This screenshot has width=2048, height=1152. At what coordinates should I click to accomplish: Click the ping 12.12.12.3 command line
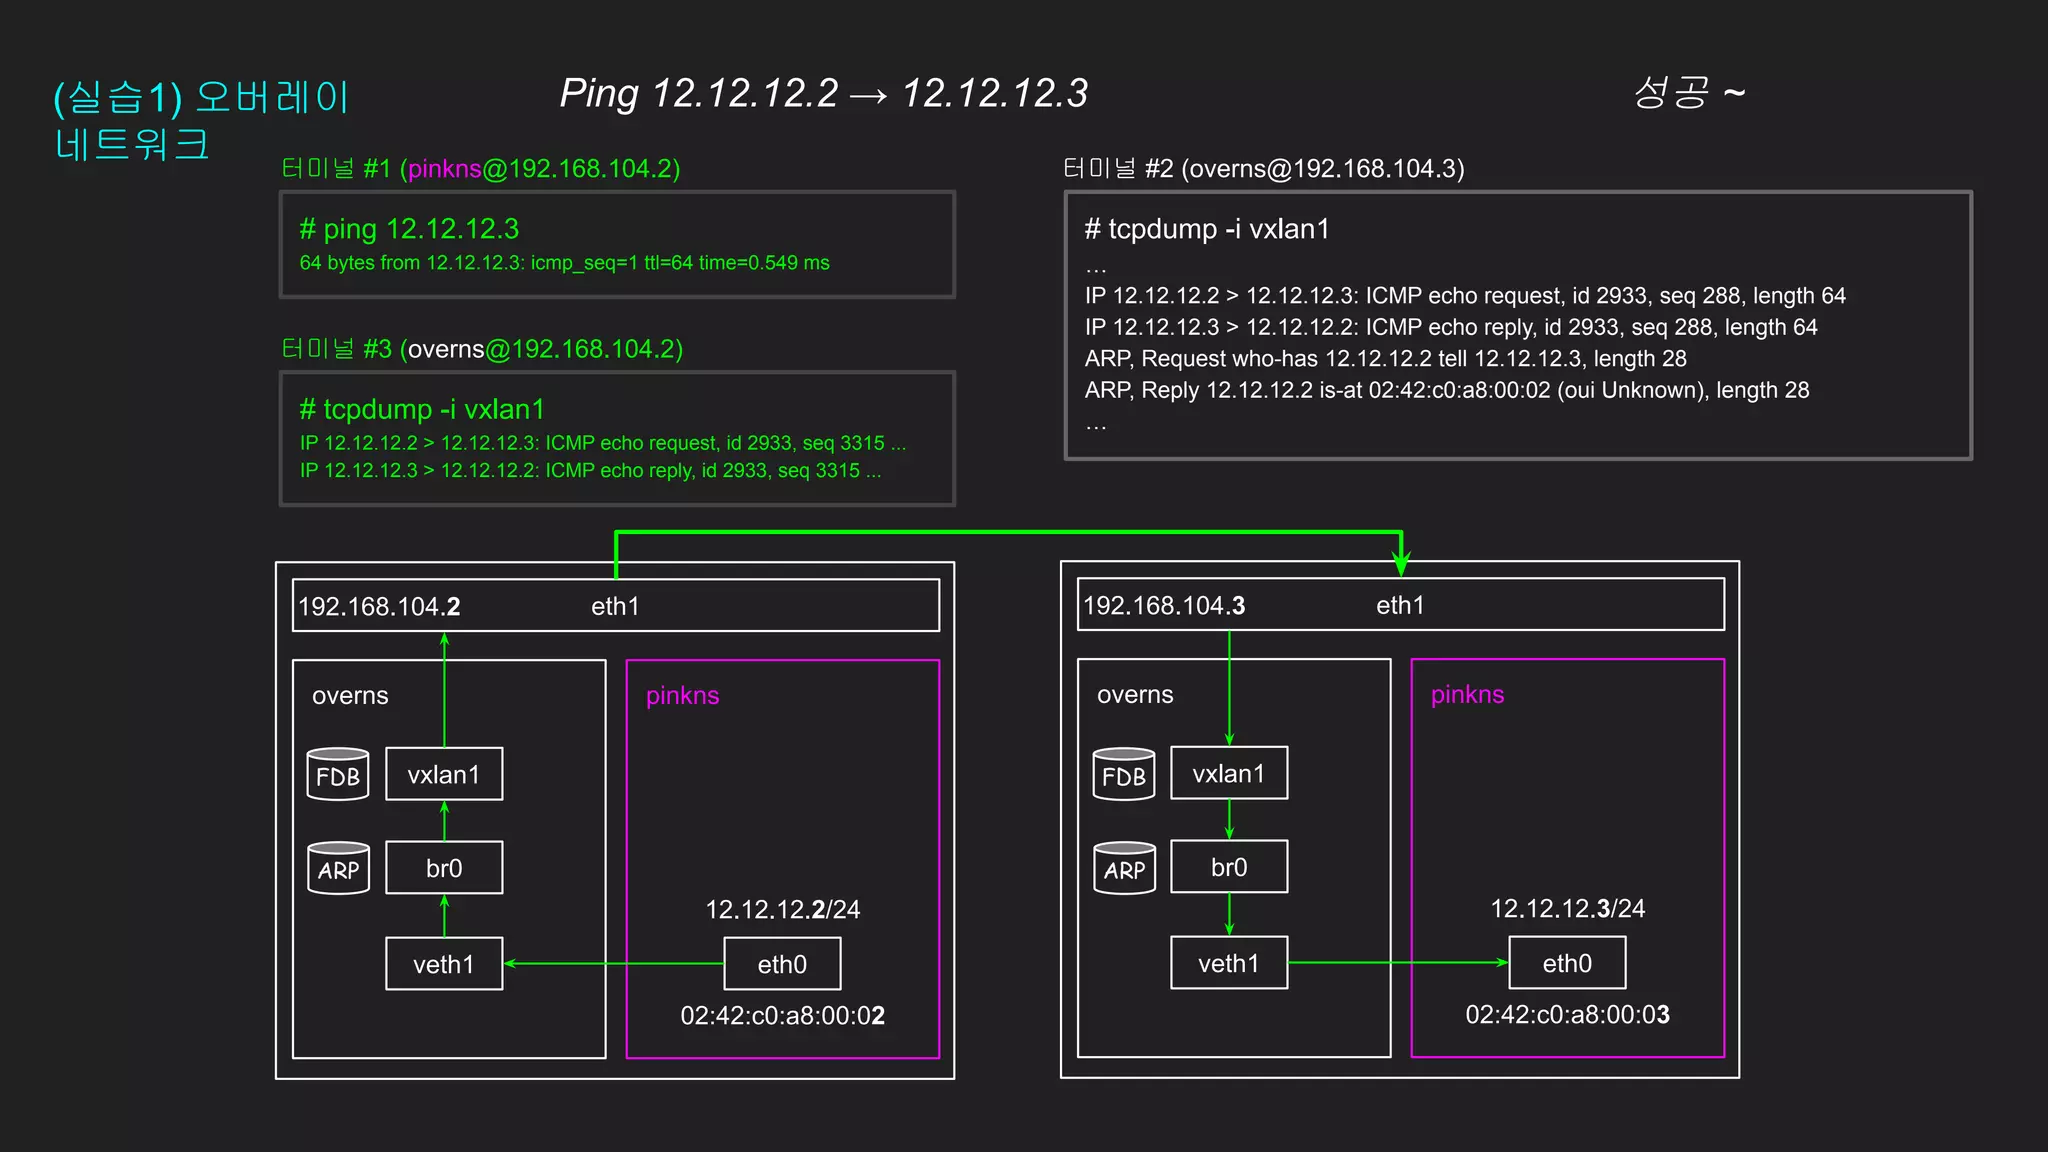point(410,229)
